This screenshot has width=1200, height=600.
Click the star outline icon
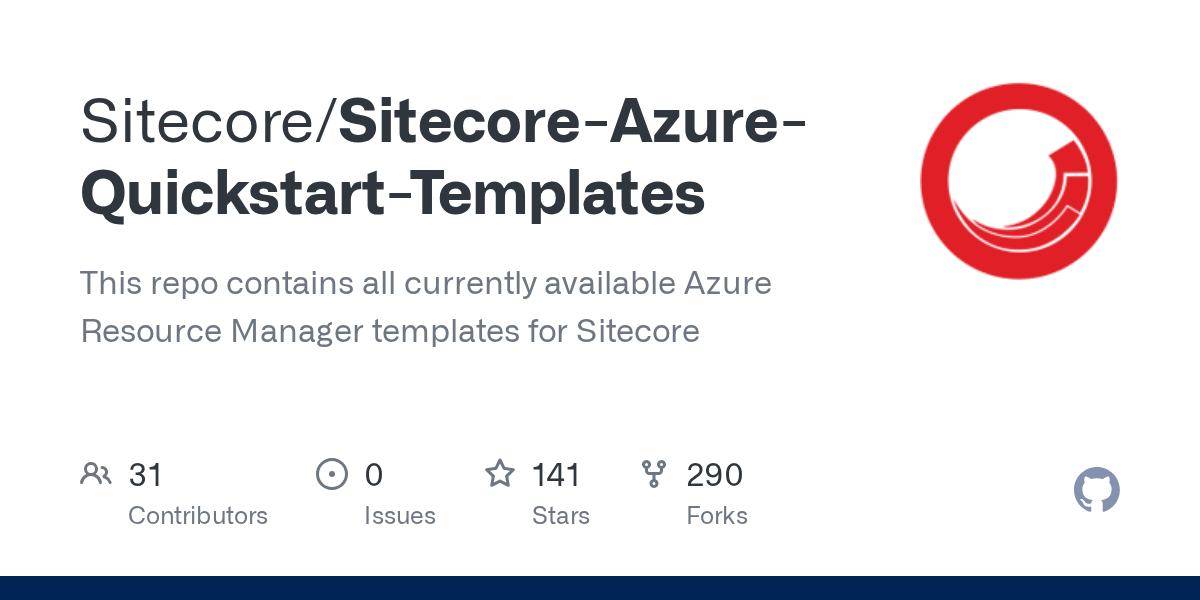pyautogui.click(x=500, y=474)
